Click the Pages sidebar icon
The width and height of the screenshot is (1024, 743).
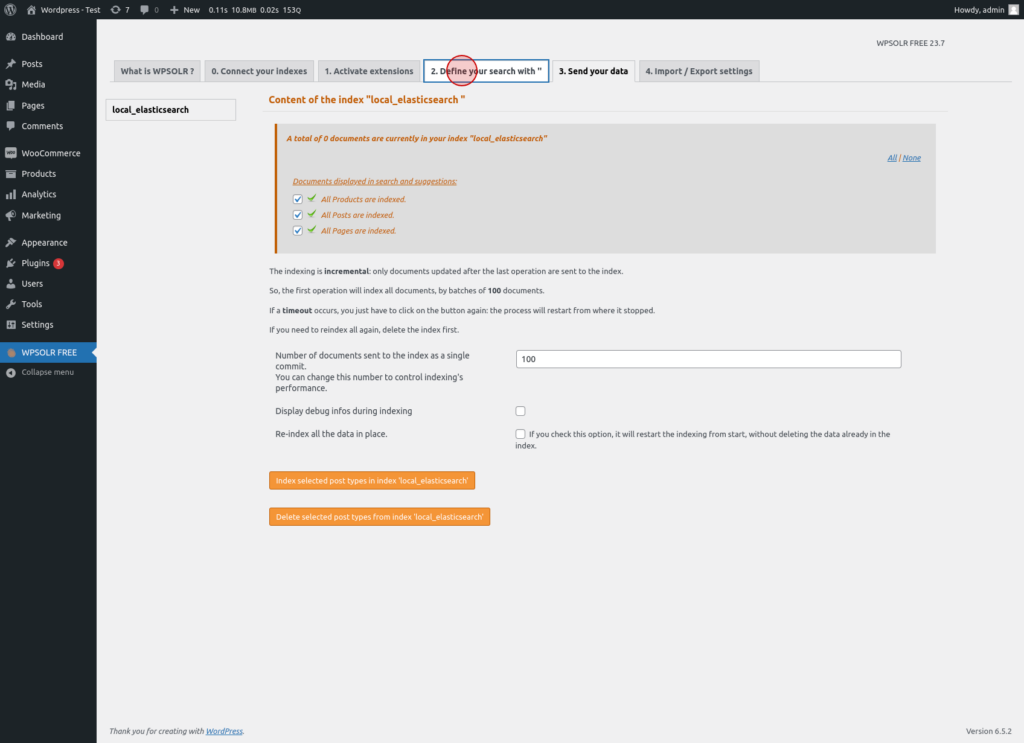pos(10,105)
